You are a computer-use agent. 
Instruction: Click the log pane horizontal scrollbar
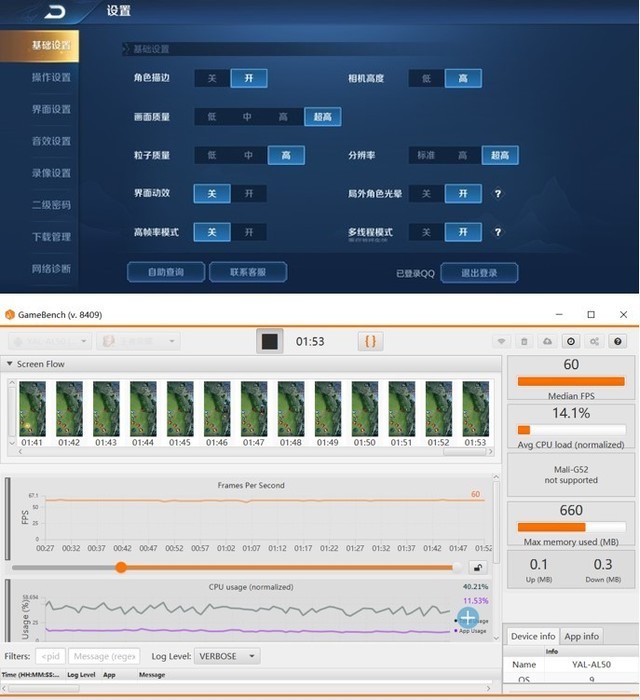(44, 688)
